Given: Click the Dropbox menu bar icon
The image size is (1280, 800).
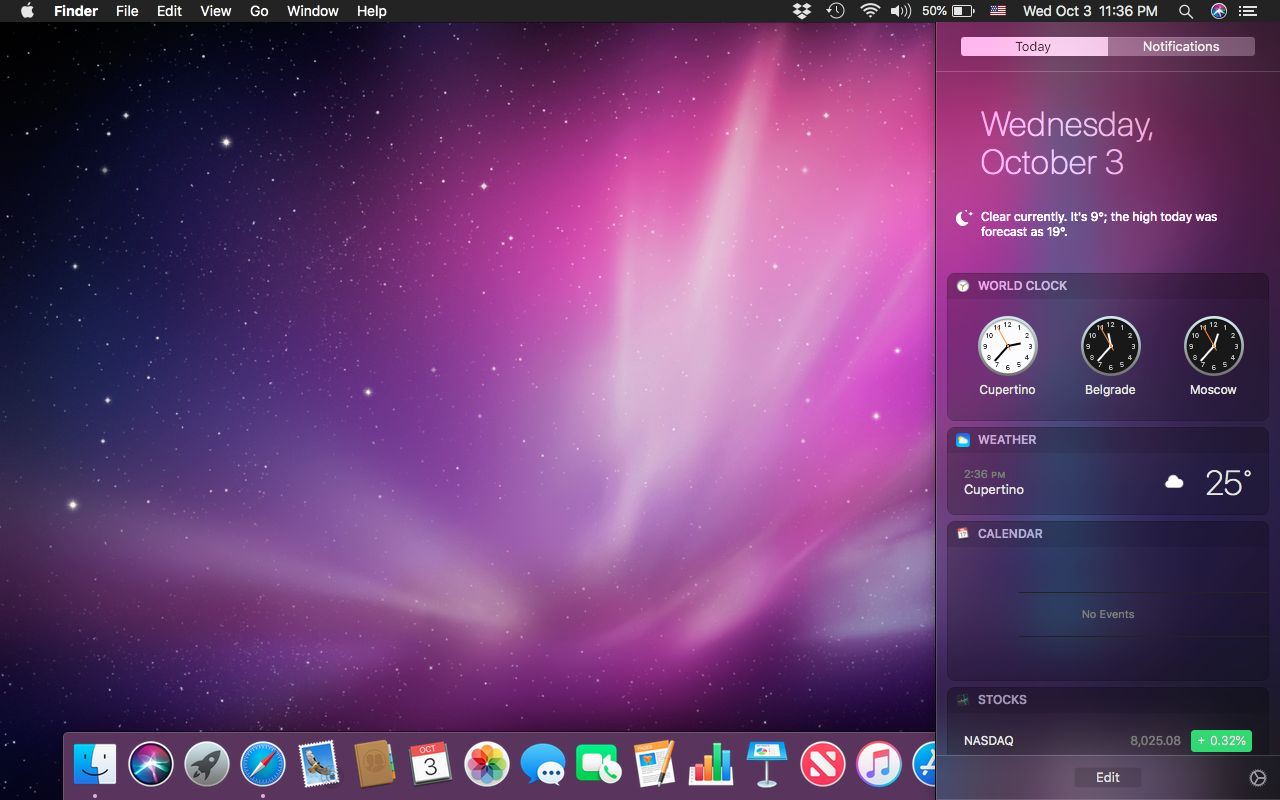Looking at the screenshot, I should point(801,11).
